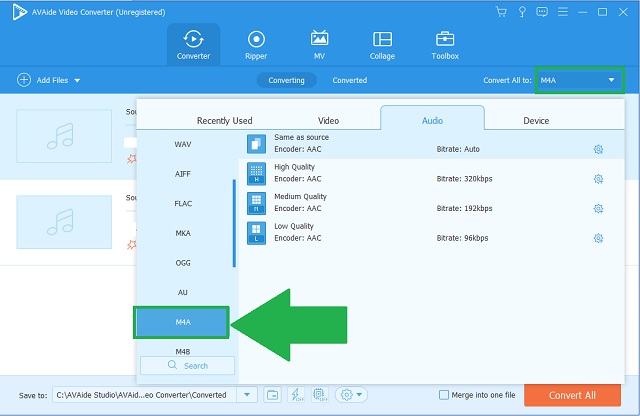
Task: Open the output folder icon
Action: 273,395
